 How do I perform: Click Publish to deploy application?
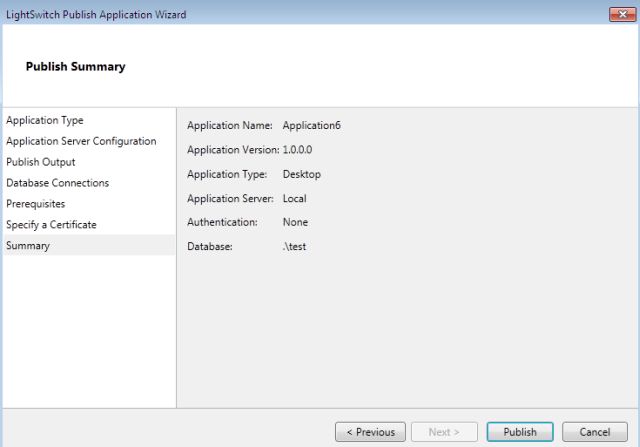pyautogui.click(x=520, y=432)
